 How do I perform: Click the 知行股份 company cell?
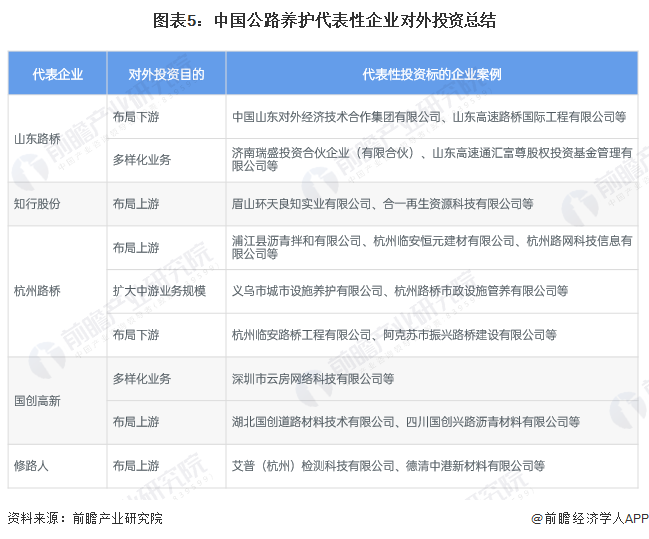tap(37, 203)
